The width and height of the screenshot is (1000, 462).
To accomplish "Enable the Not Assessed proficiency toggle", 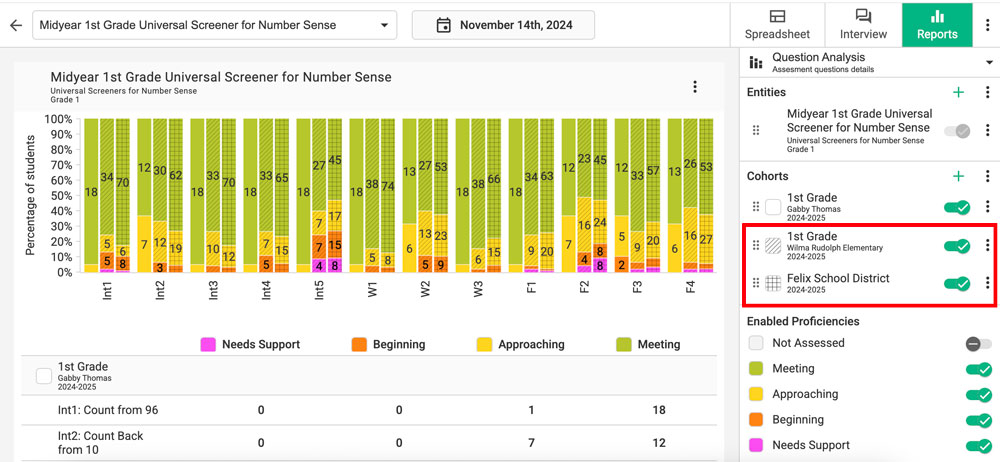I will [978, 344].
